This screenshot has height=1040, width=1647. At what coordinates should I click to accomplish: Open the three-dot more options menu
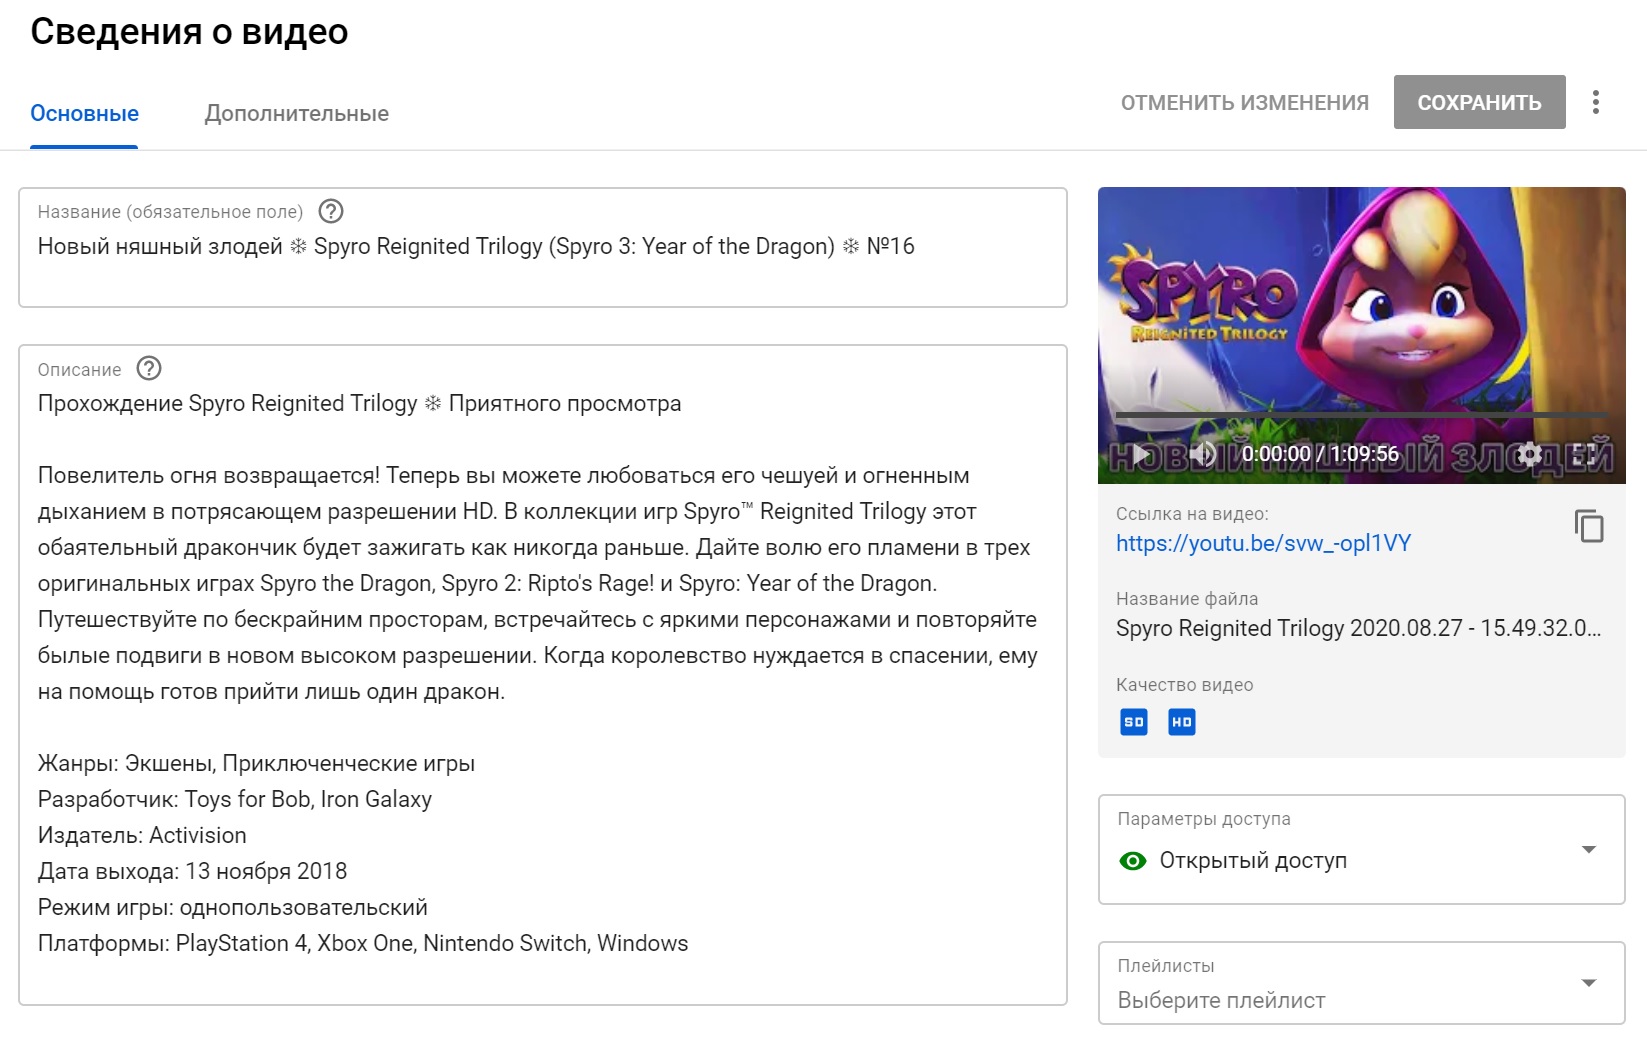point(1595,102)
